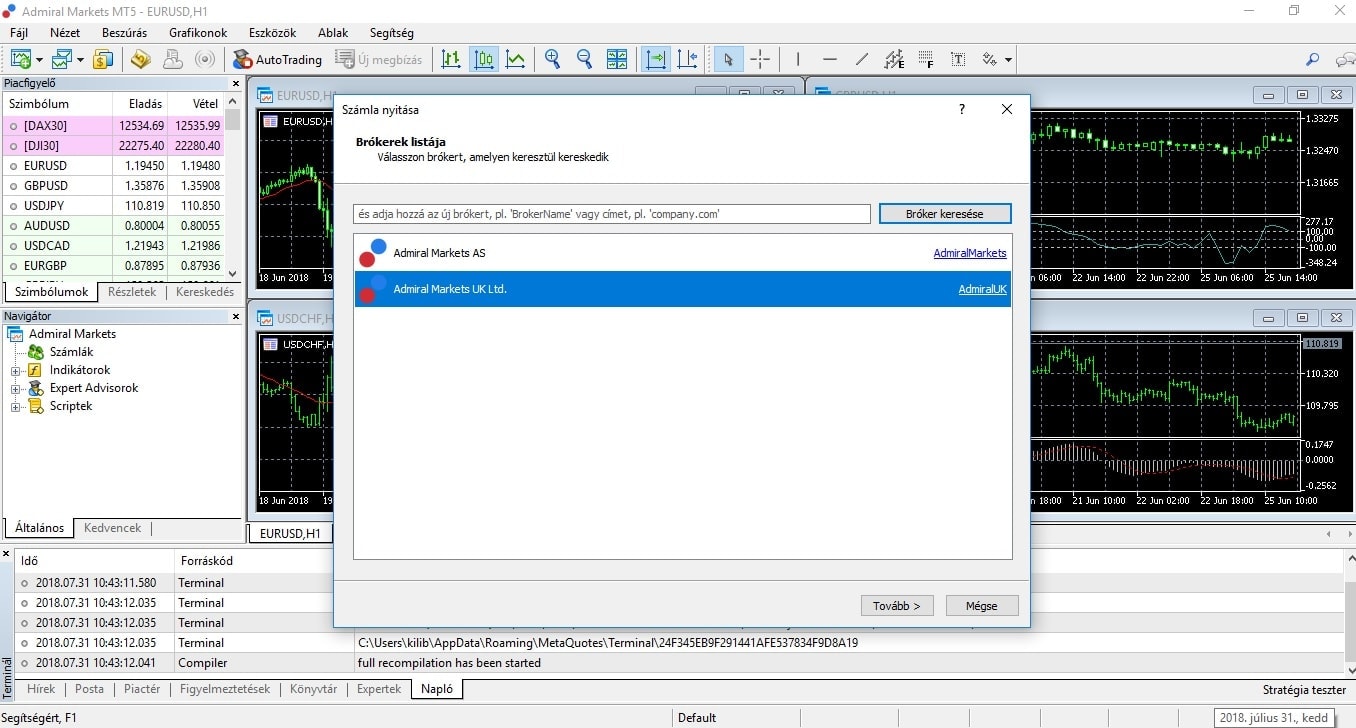The width and height of the screenshot is (1356, 728).
Task: Select Admiral Markets root in Navigator
Action: (72, 334)
